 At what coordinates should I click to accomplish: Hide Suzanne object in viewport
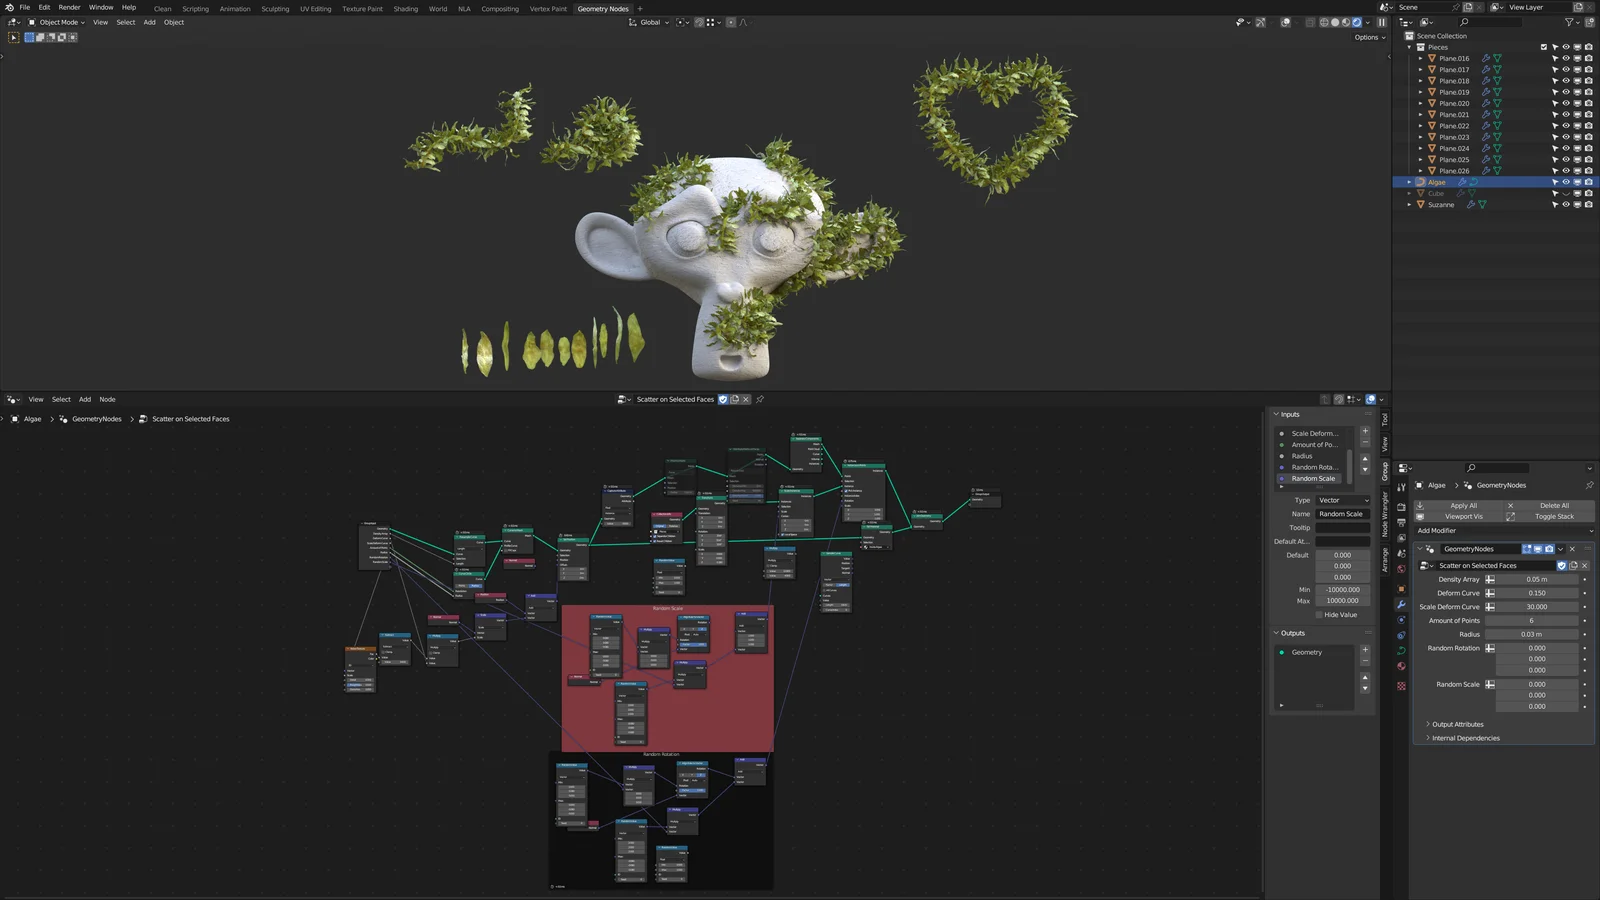pyautogui.click(x=1566, y=204)
